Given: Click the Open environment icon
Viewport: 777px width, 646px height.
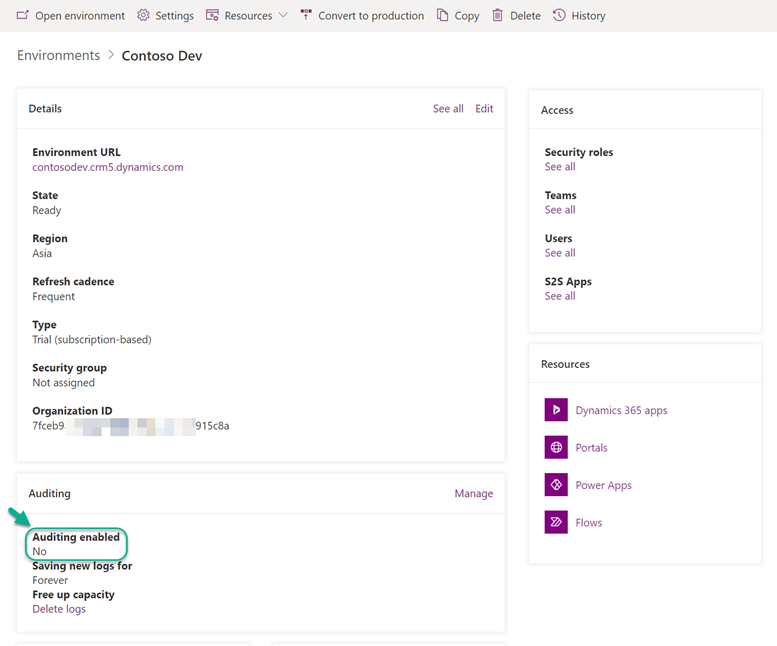Looking at the screenshot, I should [x=22, y=15].
